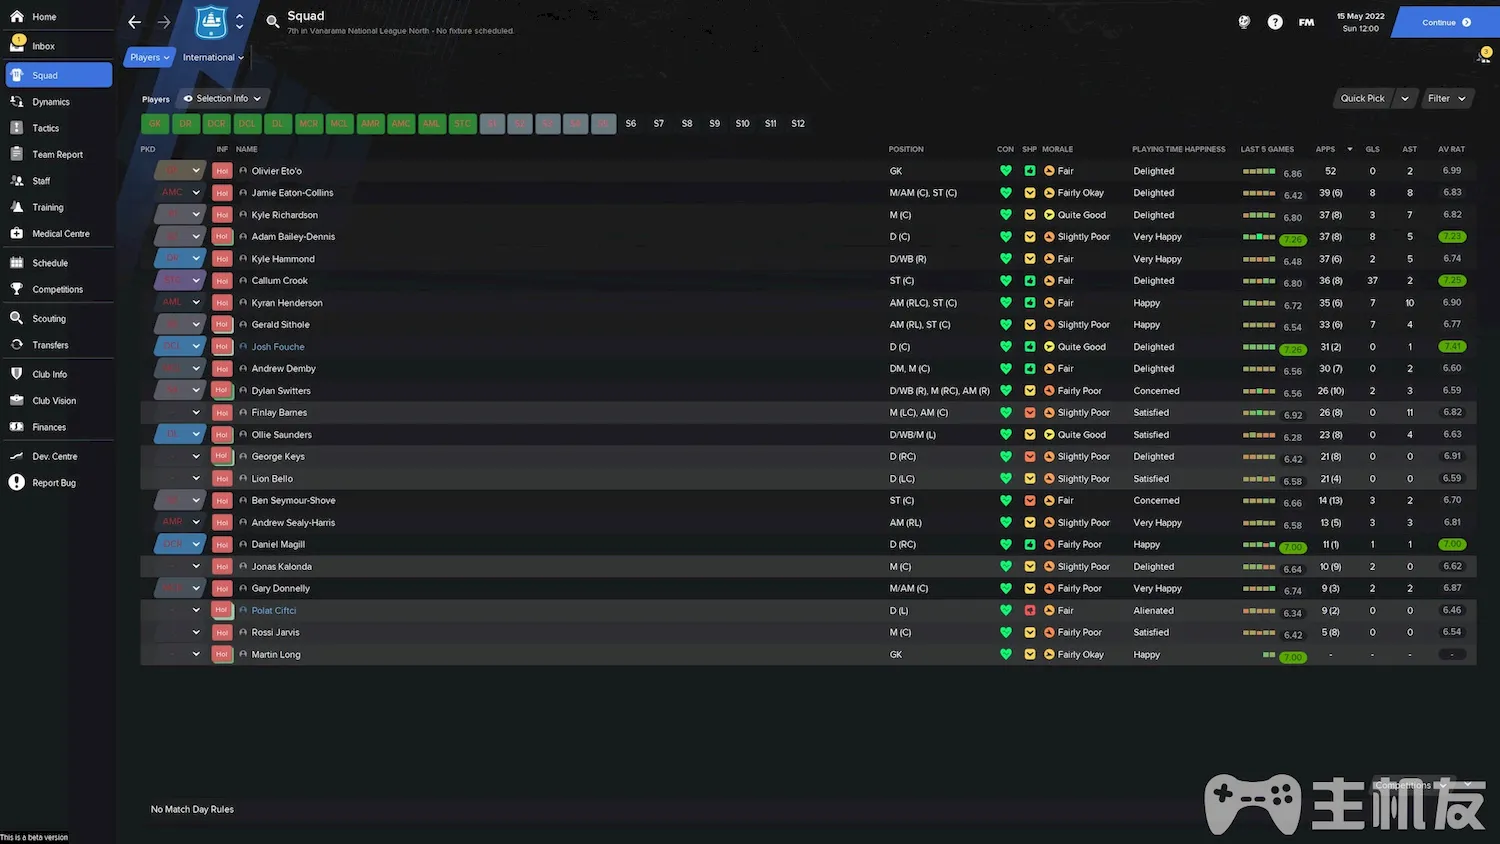Click the club badge in header
1500x844 pixels.
pyautogui.click(x=211, y=21)
